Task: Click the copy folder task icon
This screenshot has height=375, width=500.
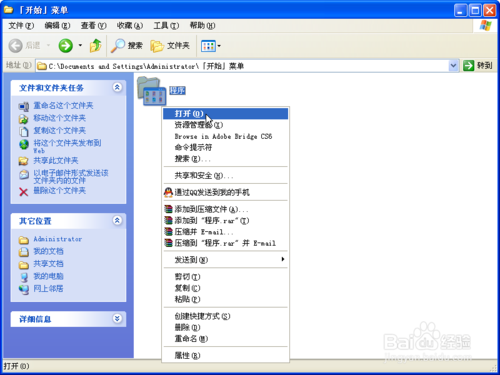Action: click(24, 131)
